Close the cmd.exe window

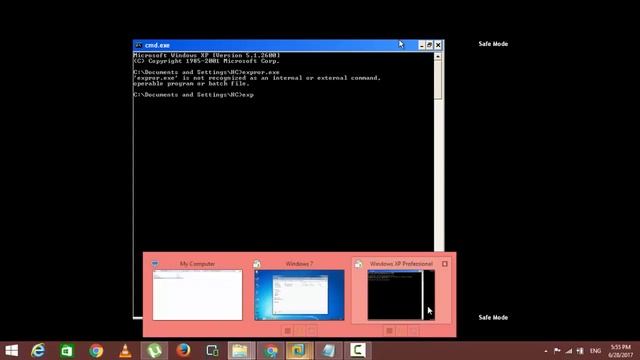[x=438, y=45]
